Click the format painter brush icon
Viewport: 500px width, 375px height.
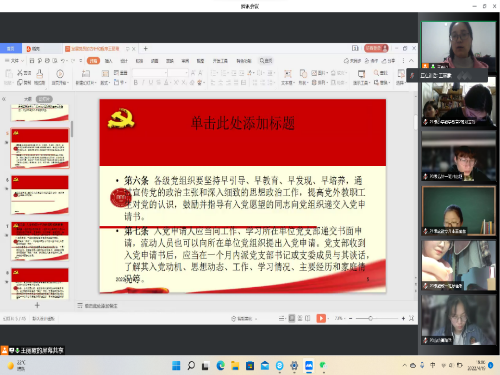point(40,73)
